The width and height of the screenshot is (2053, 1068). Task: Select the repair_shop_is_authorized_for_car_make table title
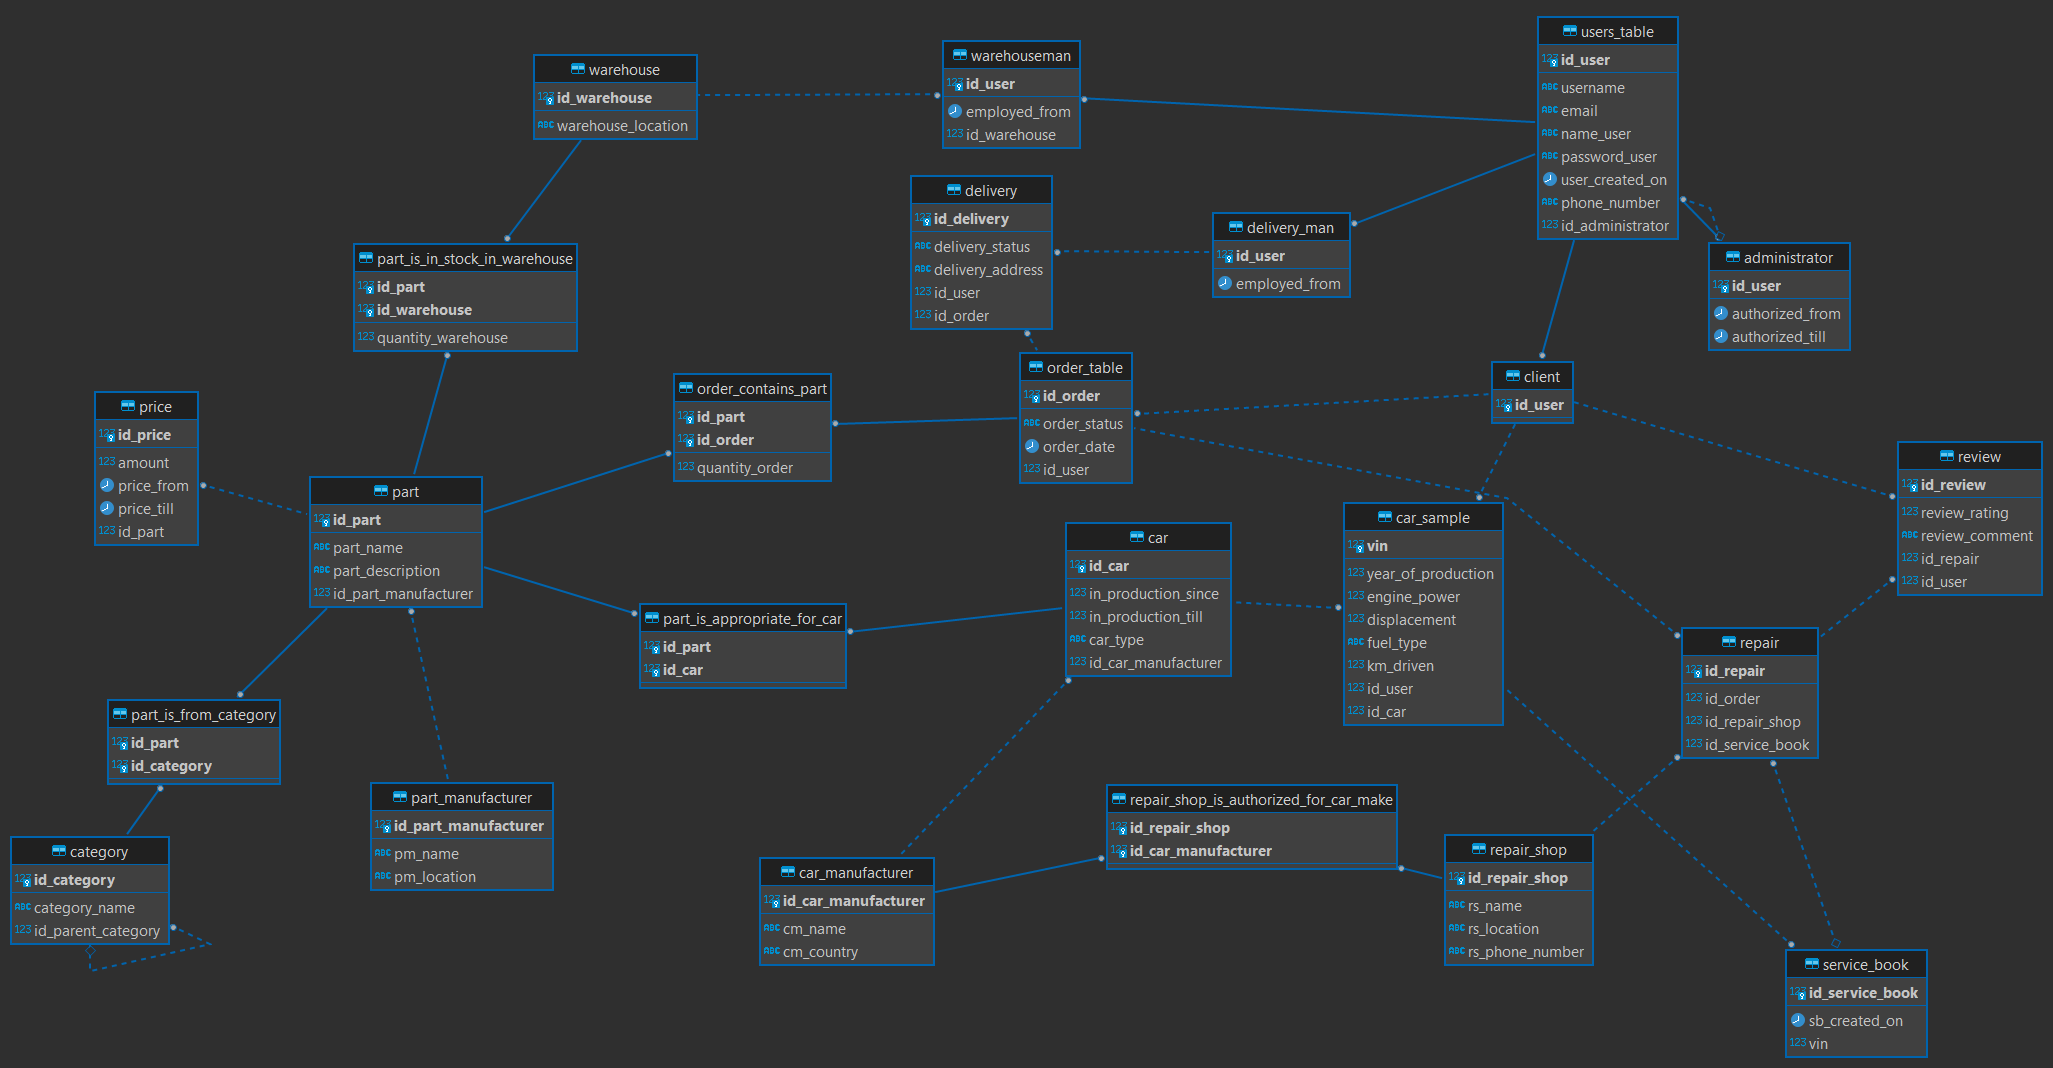1260,800
